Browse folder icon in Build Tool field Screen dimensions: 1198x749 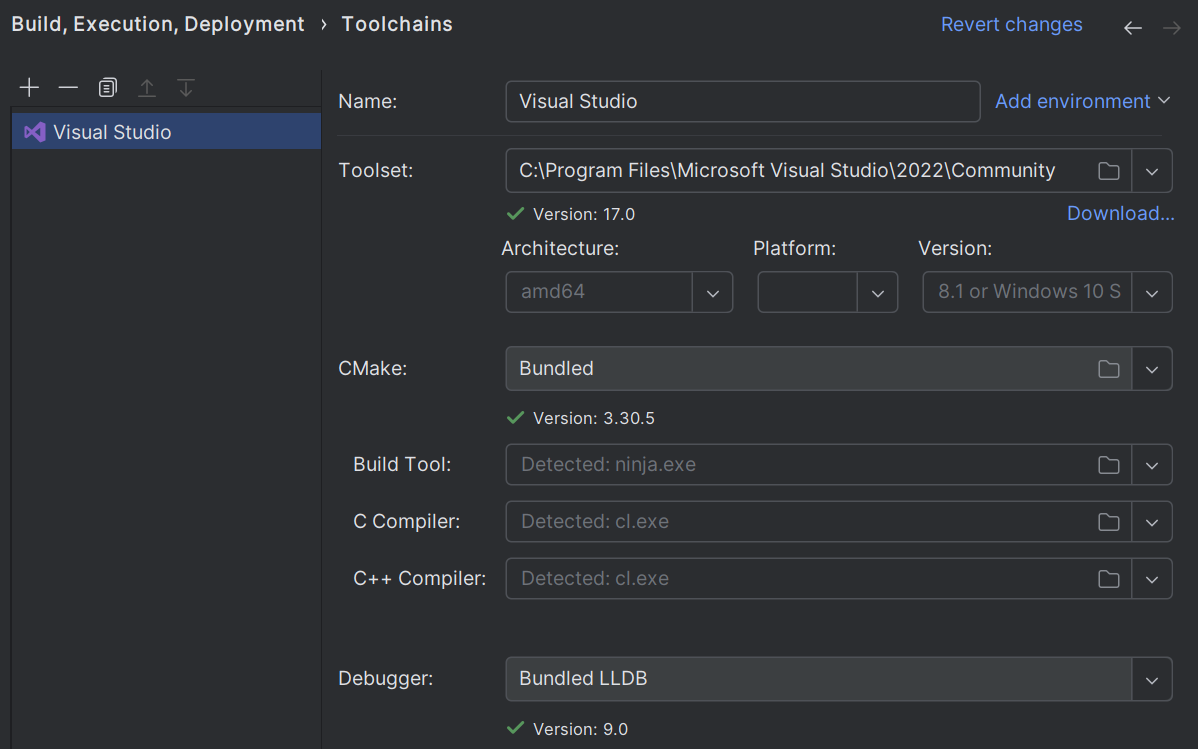(x=1109, y=465)
